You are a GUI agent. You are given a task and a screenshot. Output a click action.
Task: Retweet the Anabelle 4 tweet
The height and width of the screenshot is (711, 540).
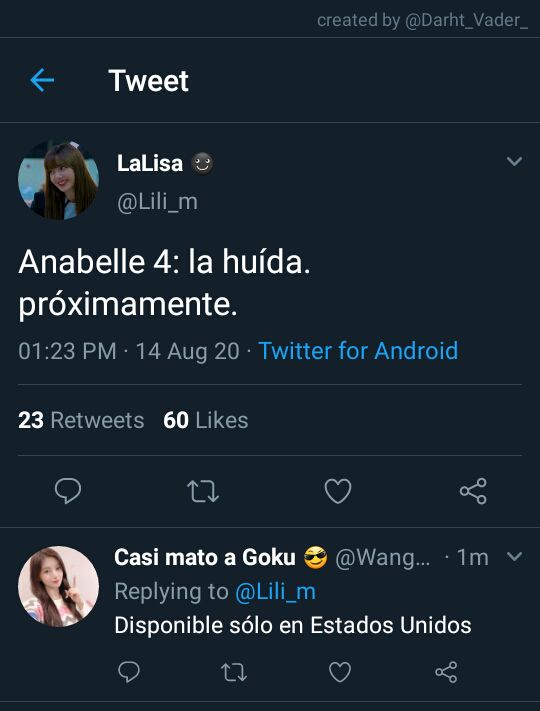203,492
